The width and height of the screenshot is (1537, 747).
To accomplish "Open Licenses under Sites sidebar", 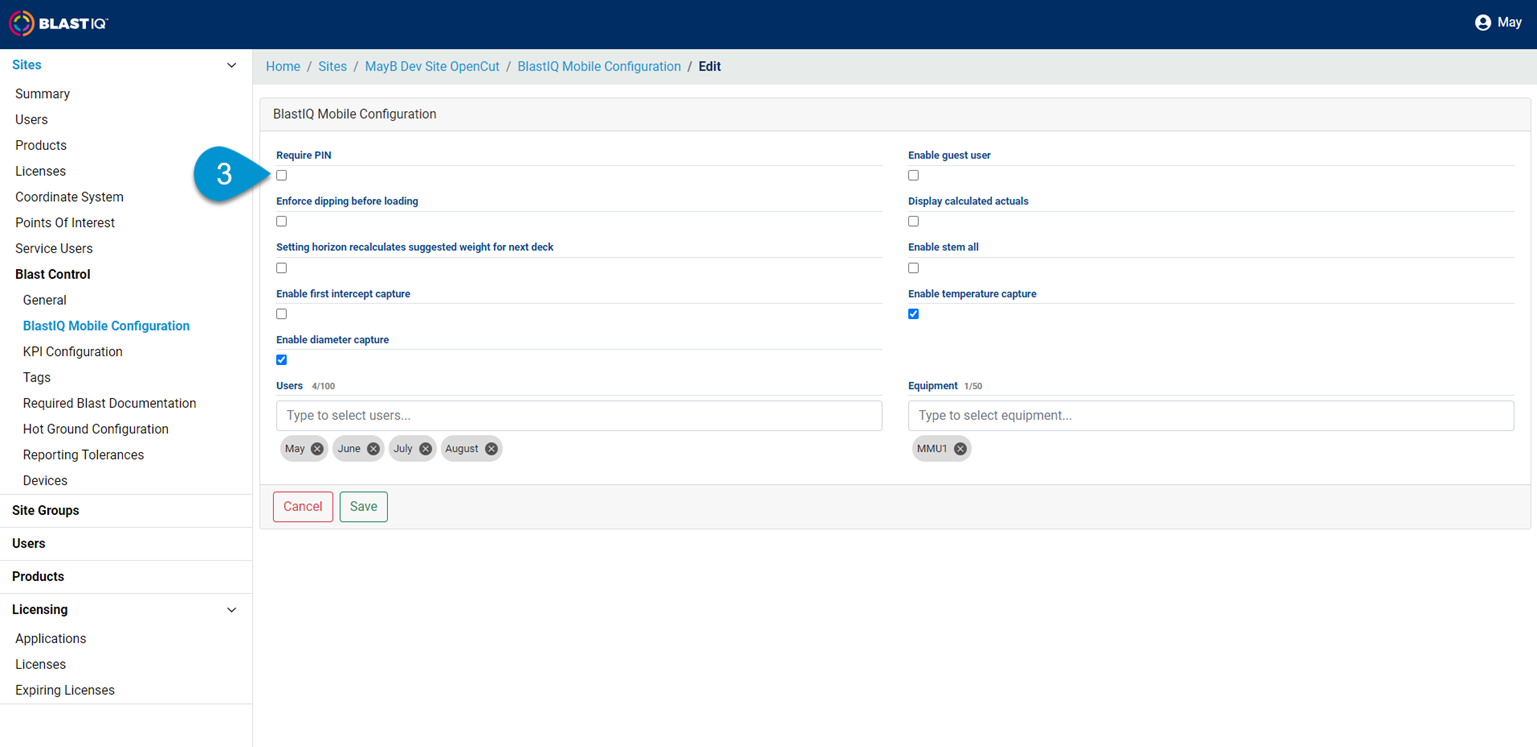I will (x=40, y=171).
